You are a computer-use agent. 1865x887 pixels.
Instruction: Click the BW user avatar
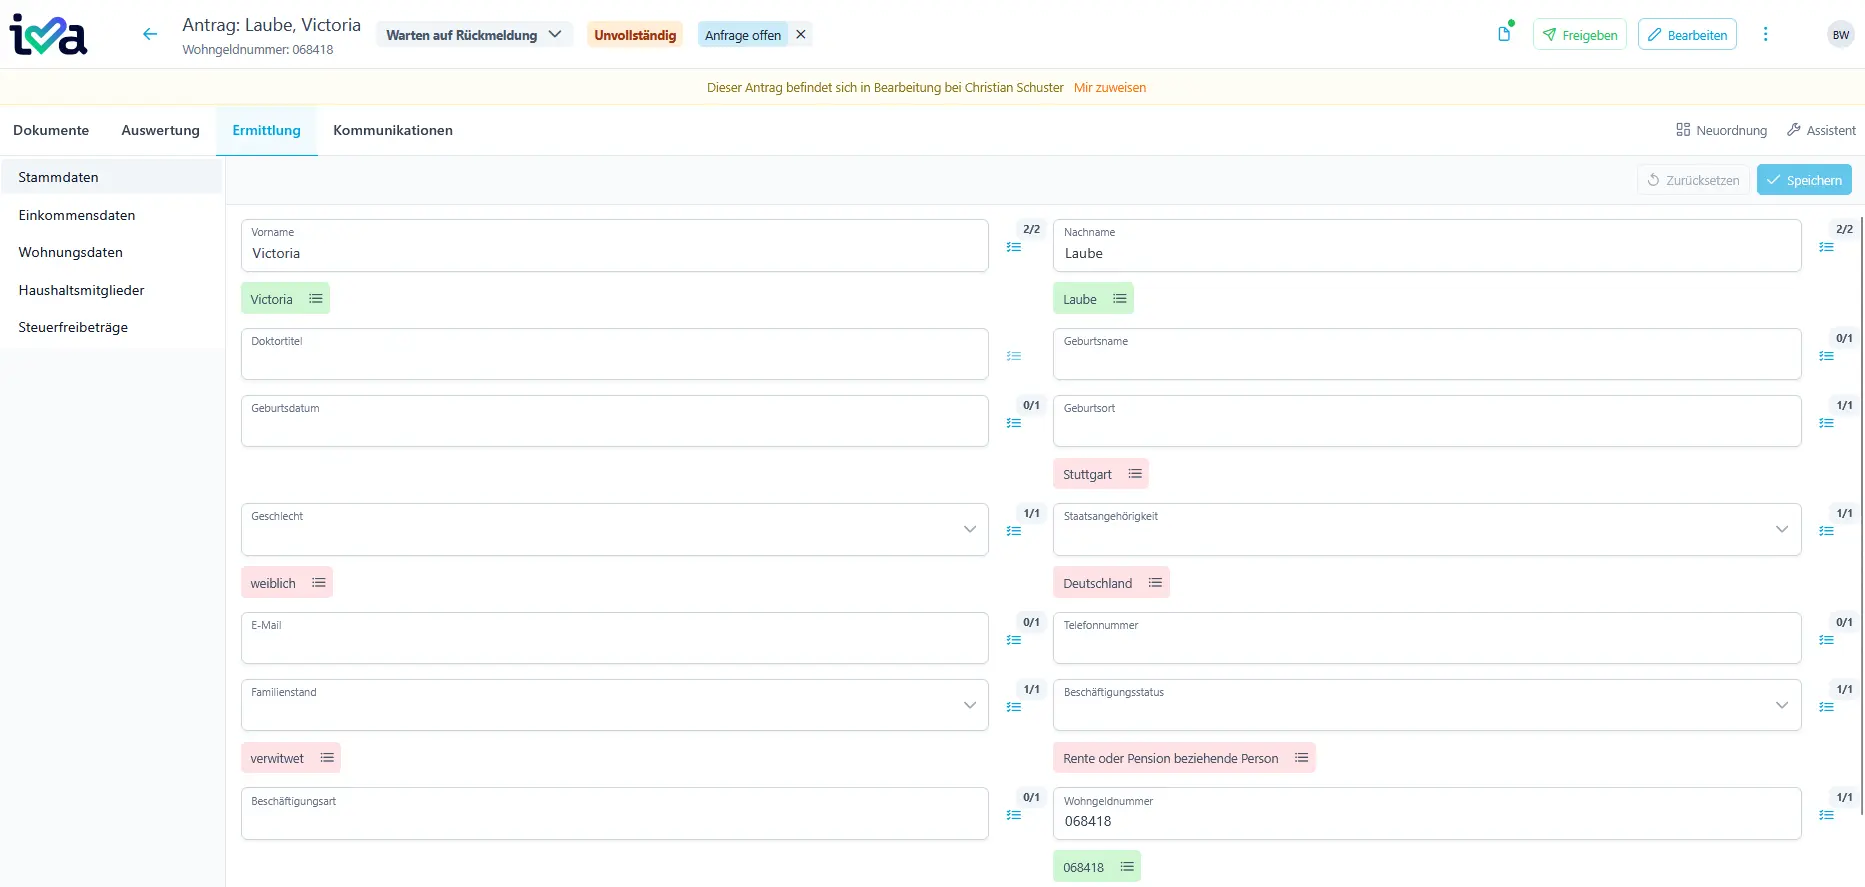click(1840, 35)
